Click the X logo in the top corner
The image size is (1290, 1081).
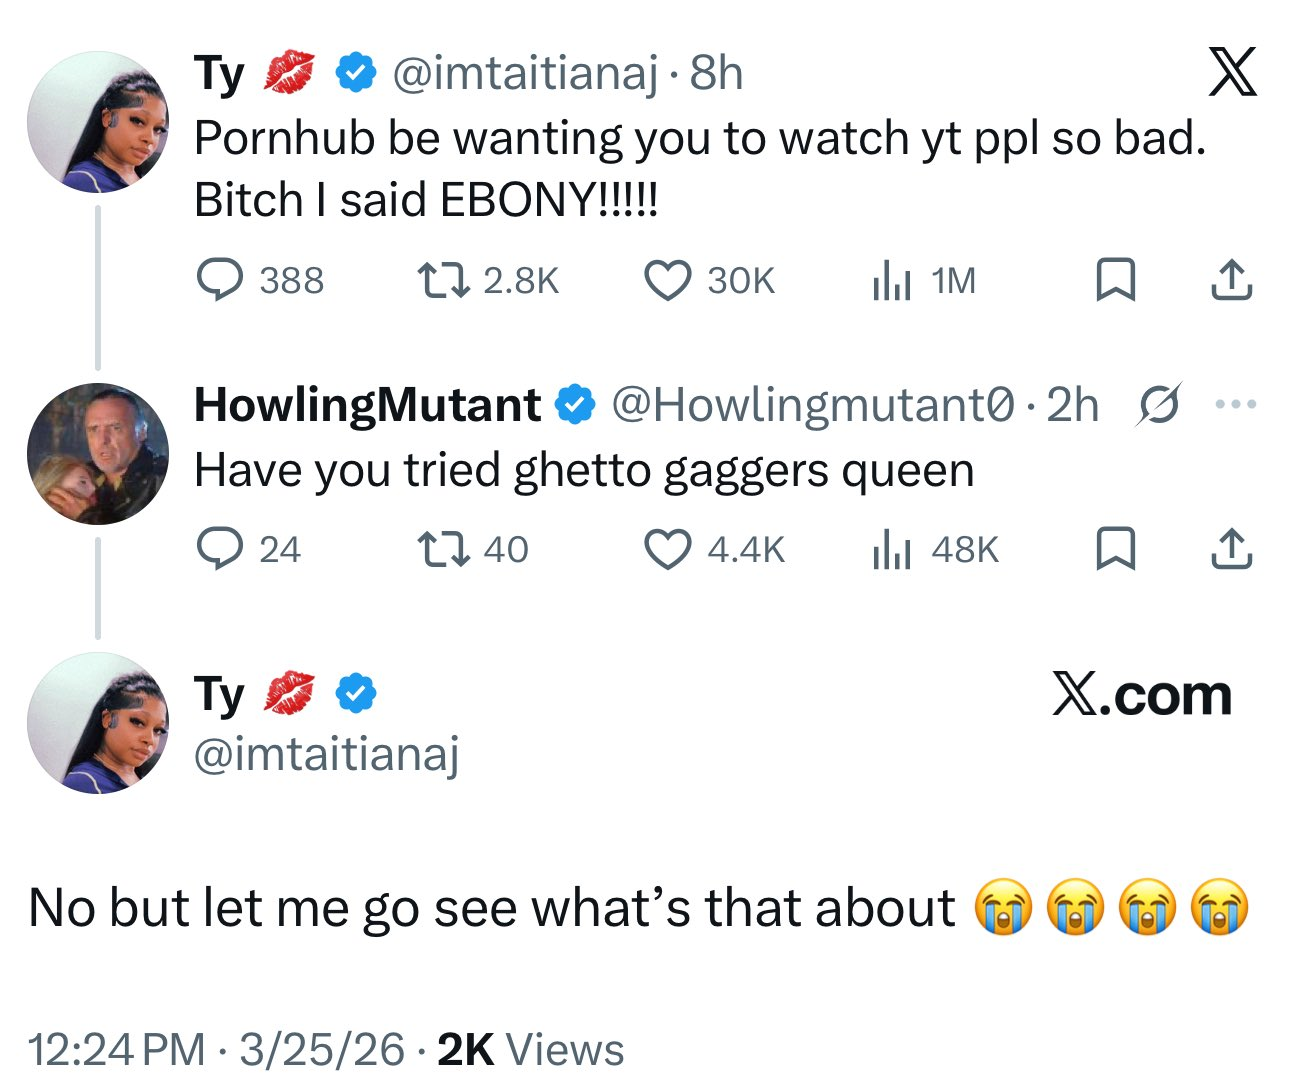point(1232,72)
